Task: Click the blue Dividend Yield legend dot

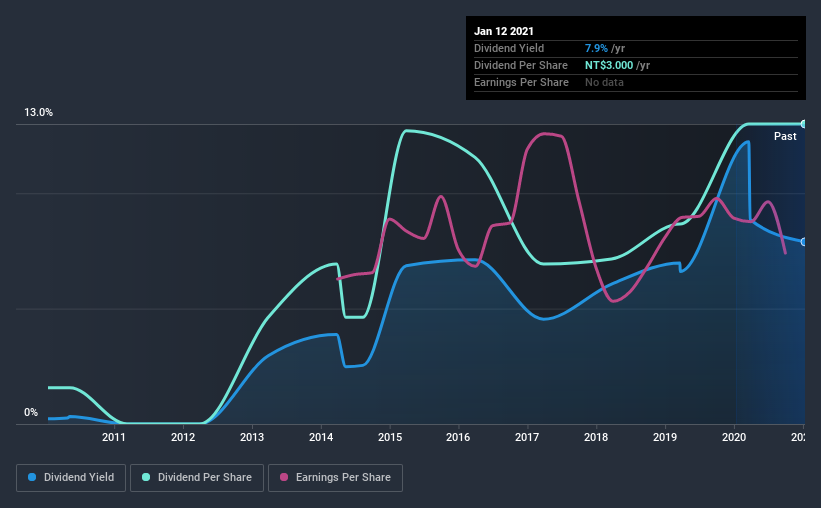Action: tap(32, 478)
